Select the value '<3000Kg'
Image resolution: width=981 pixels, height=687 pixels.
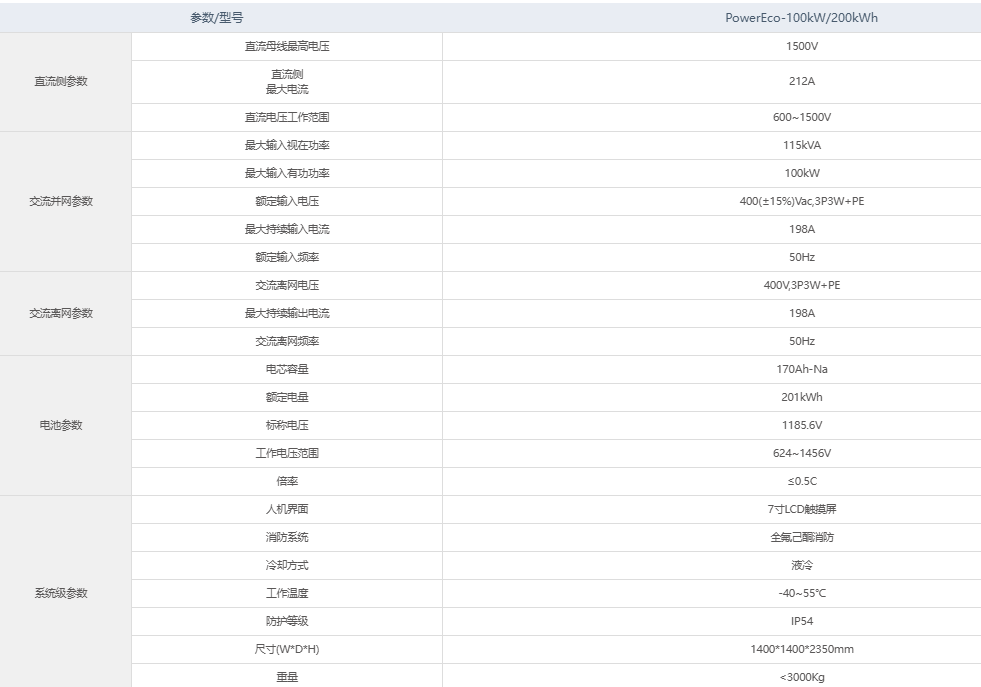(x=802, y=678)
